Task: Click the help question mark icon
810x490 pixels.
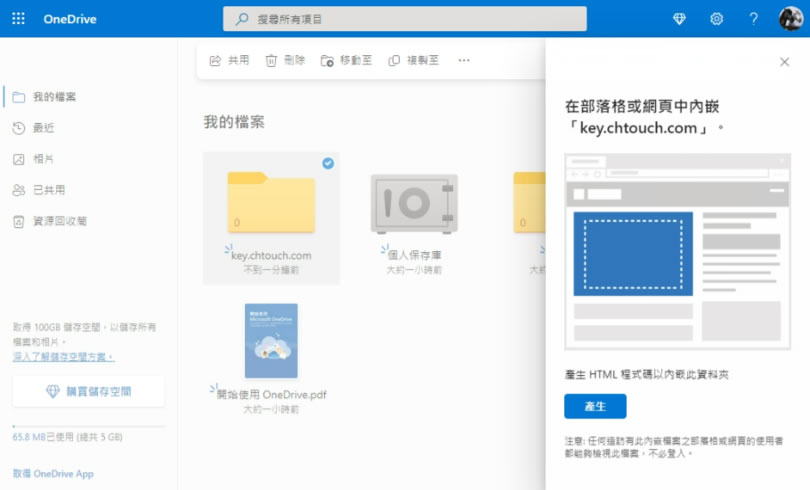Action: click(x=753, y=19)
